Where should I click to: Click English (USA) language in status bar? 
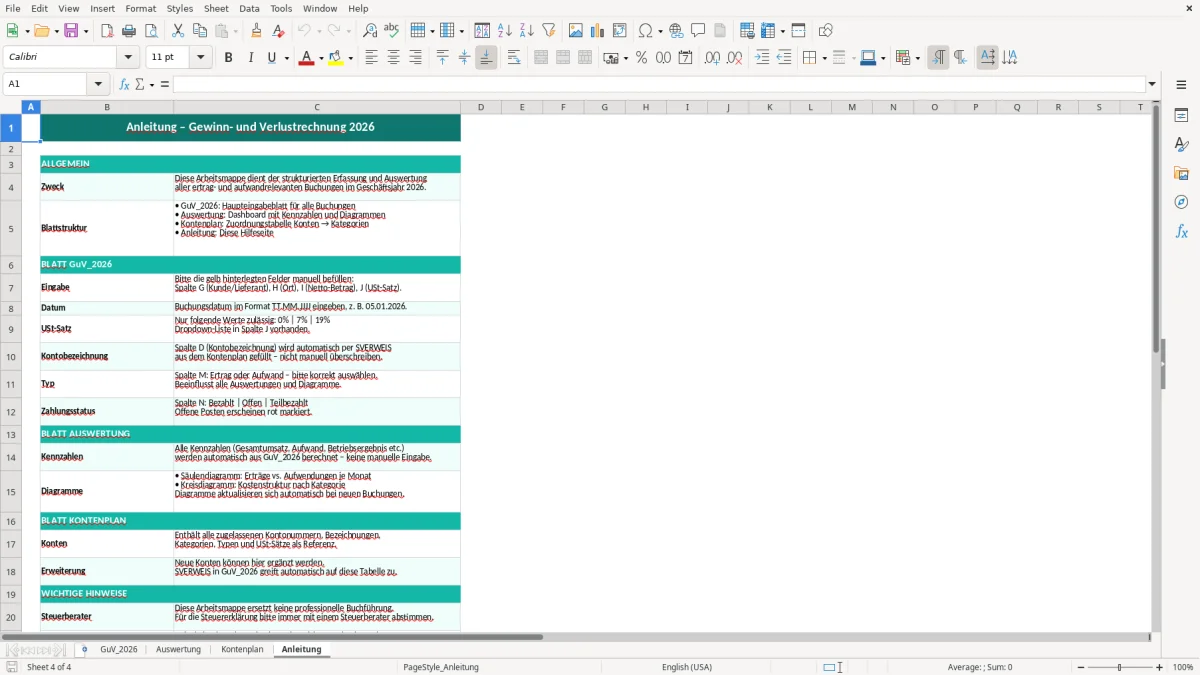point(687,667)
